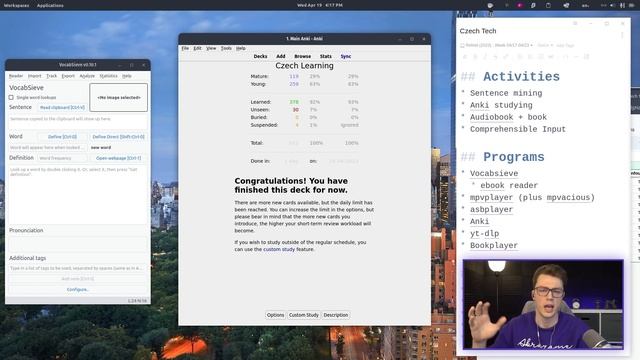Go to Decks in Anki
Screen dimensions: 640x360
coord(260,56)
